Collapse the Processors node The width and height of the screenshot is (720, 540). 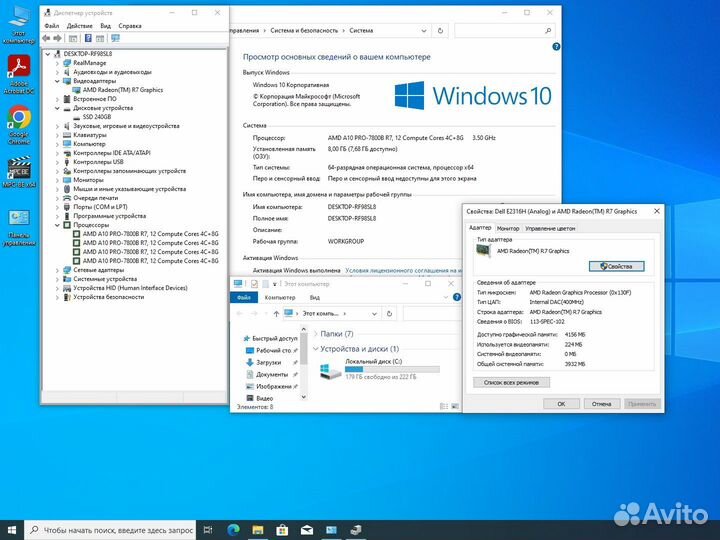[x=57, y=225]
